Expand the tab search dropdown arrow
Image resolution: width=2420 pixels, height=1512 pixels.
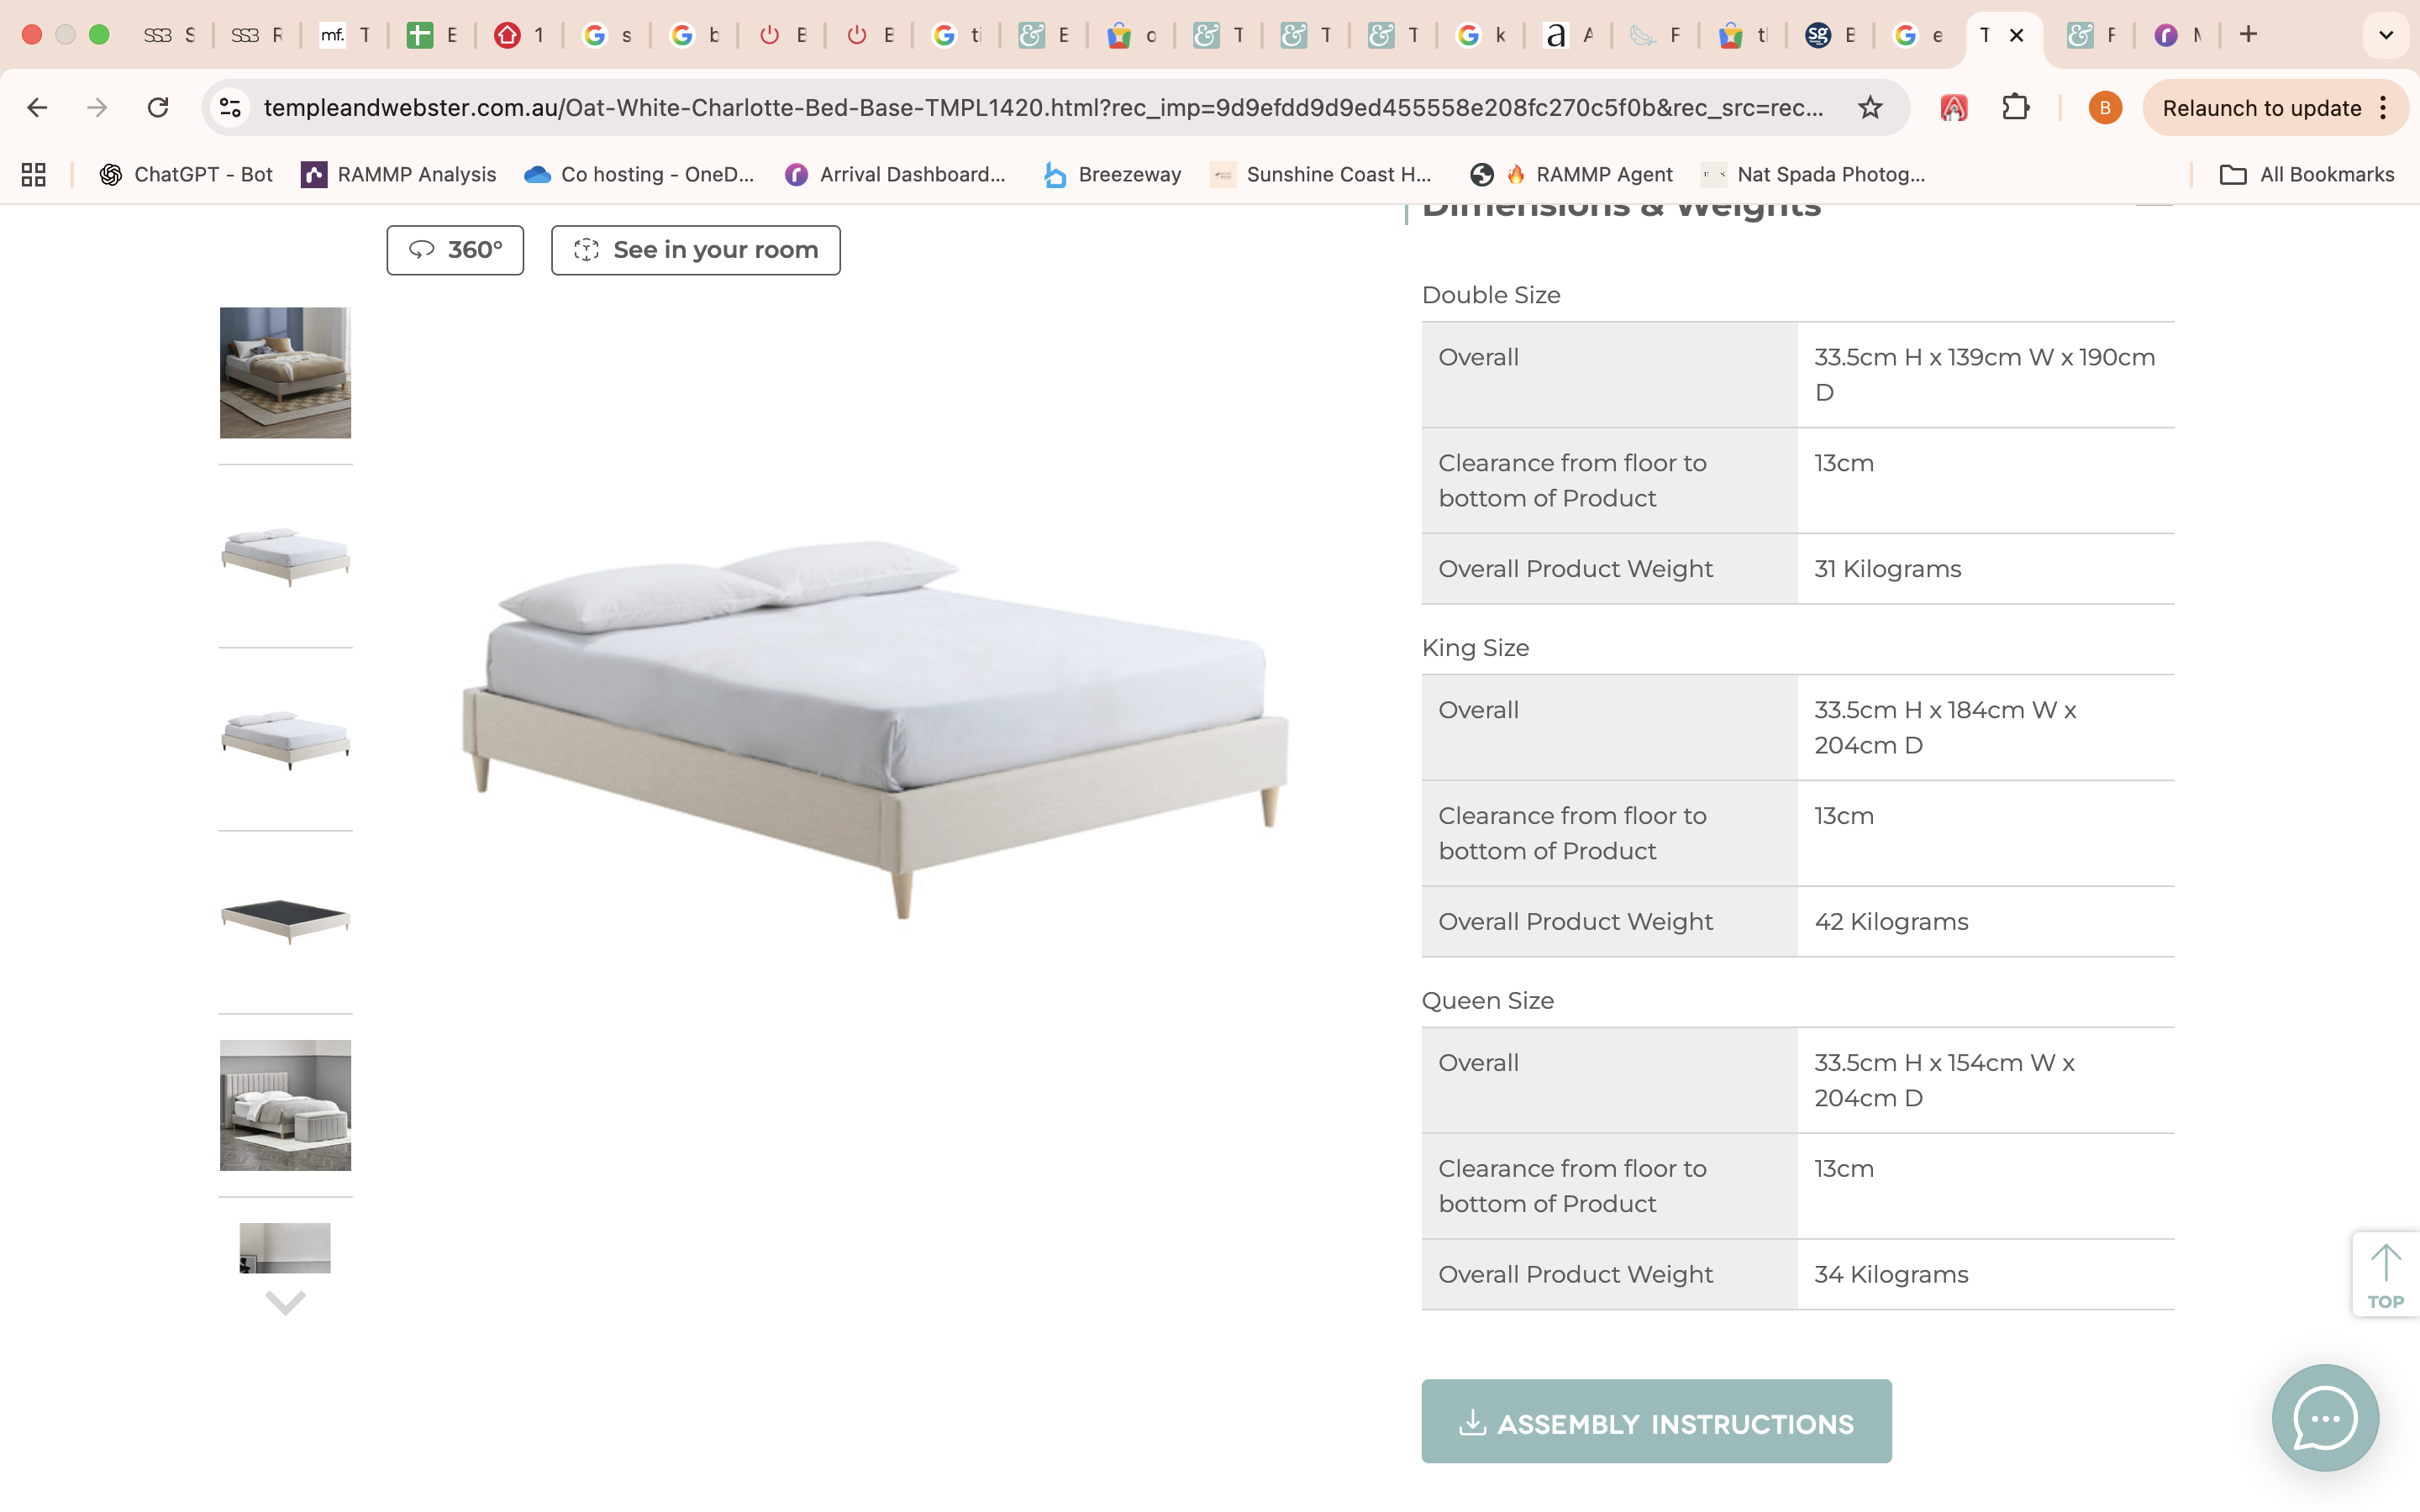pyautogui.click(x=2386, y=35)
